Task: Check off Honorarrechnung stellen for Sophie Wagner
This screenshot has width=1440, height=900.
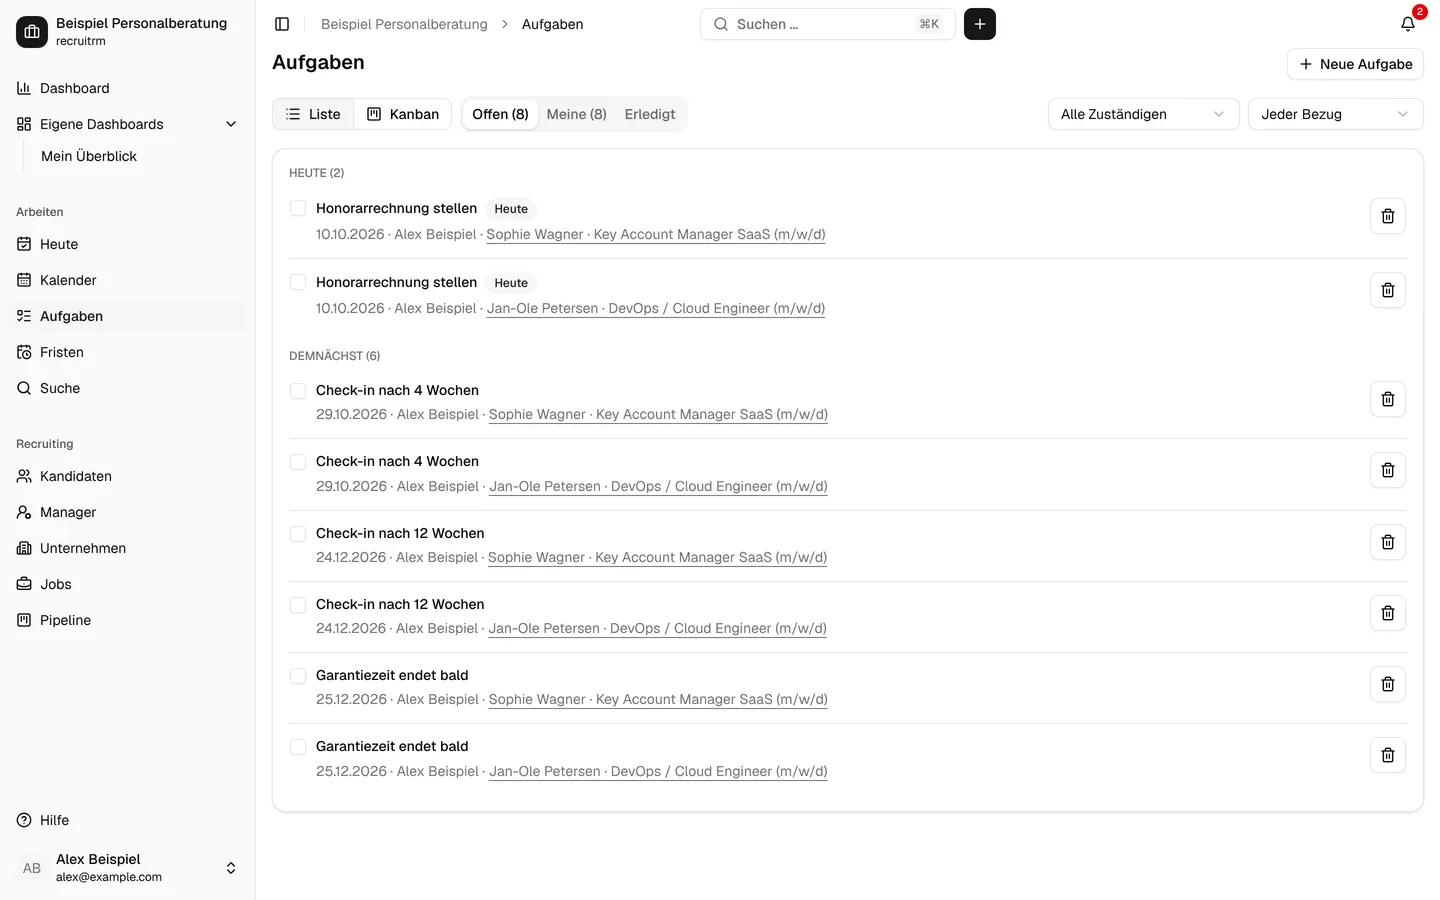Action: point(298,208)
